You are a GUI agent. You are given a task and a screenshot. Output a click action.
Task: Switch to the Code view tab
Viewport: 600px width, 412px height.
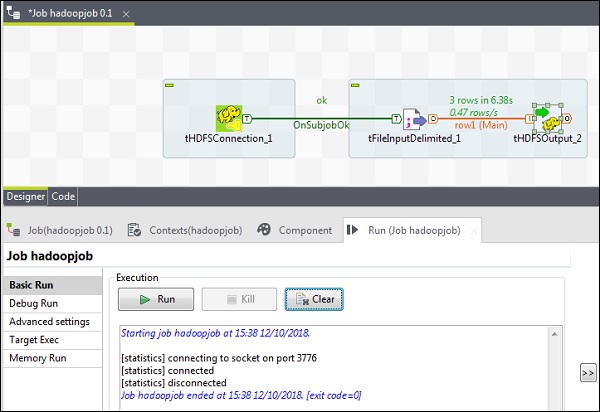[x=64, y=197]
